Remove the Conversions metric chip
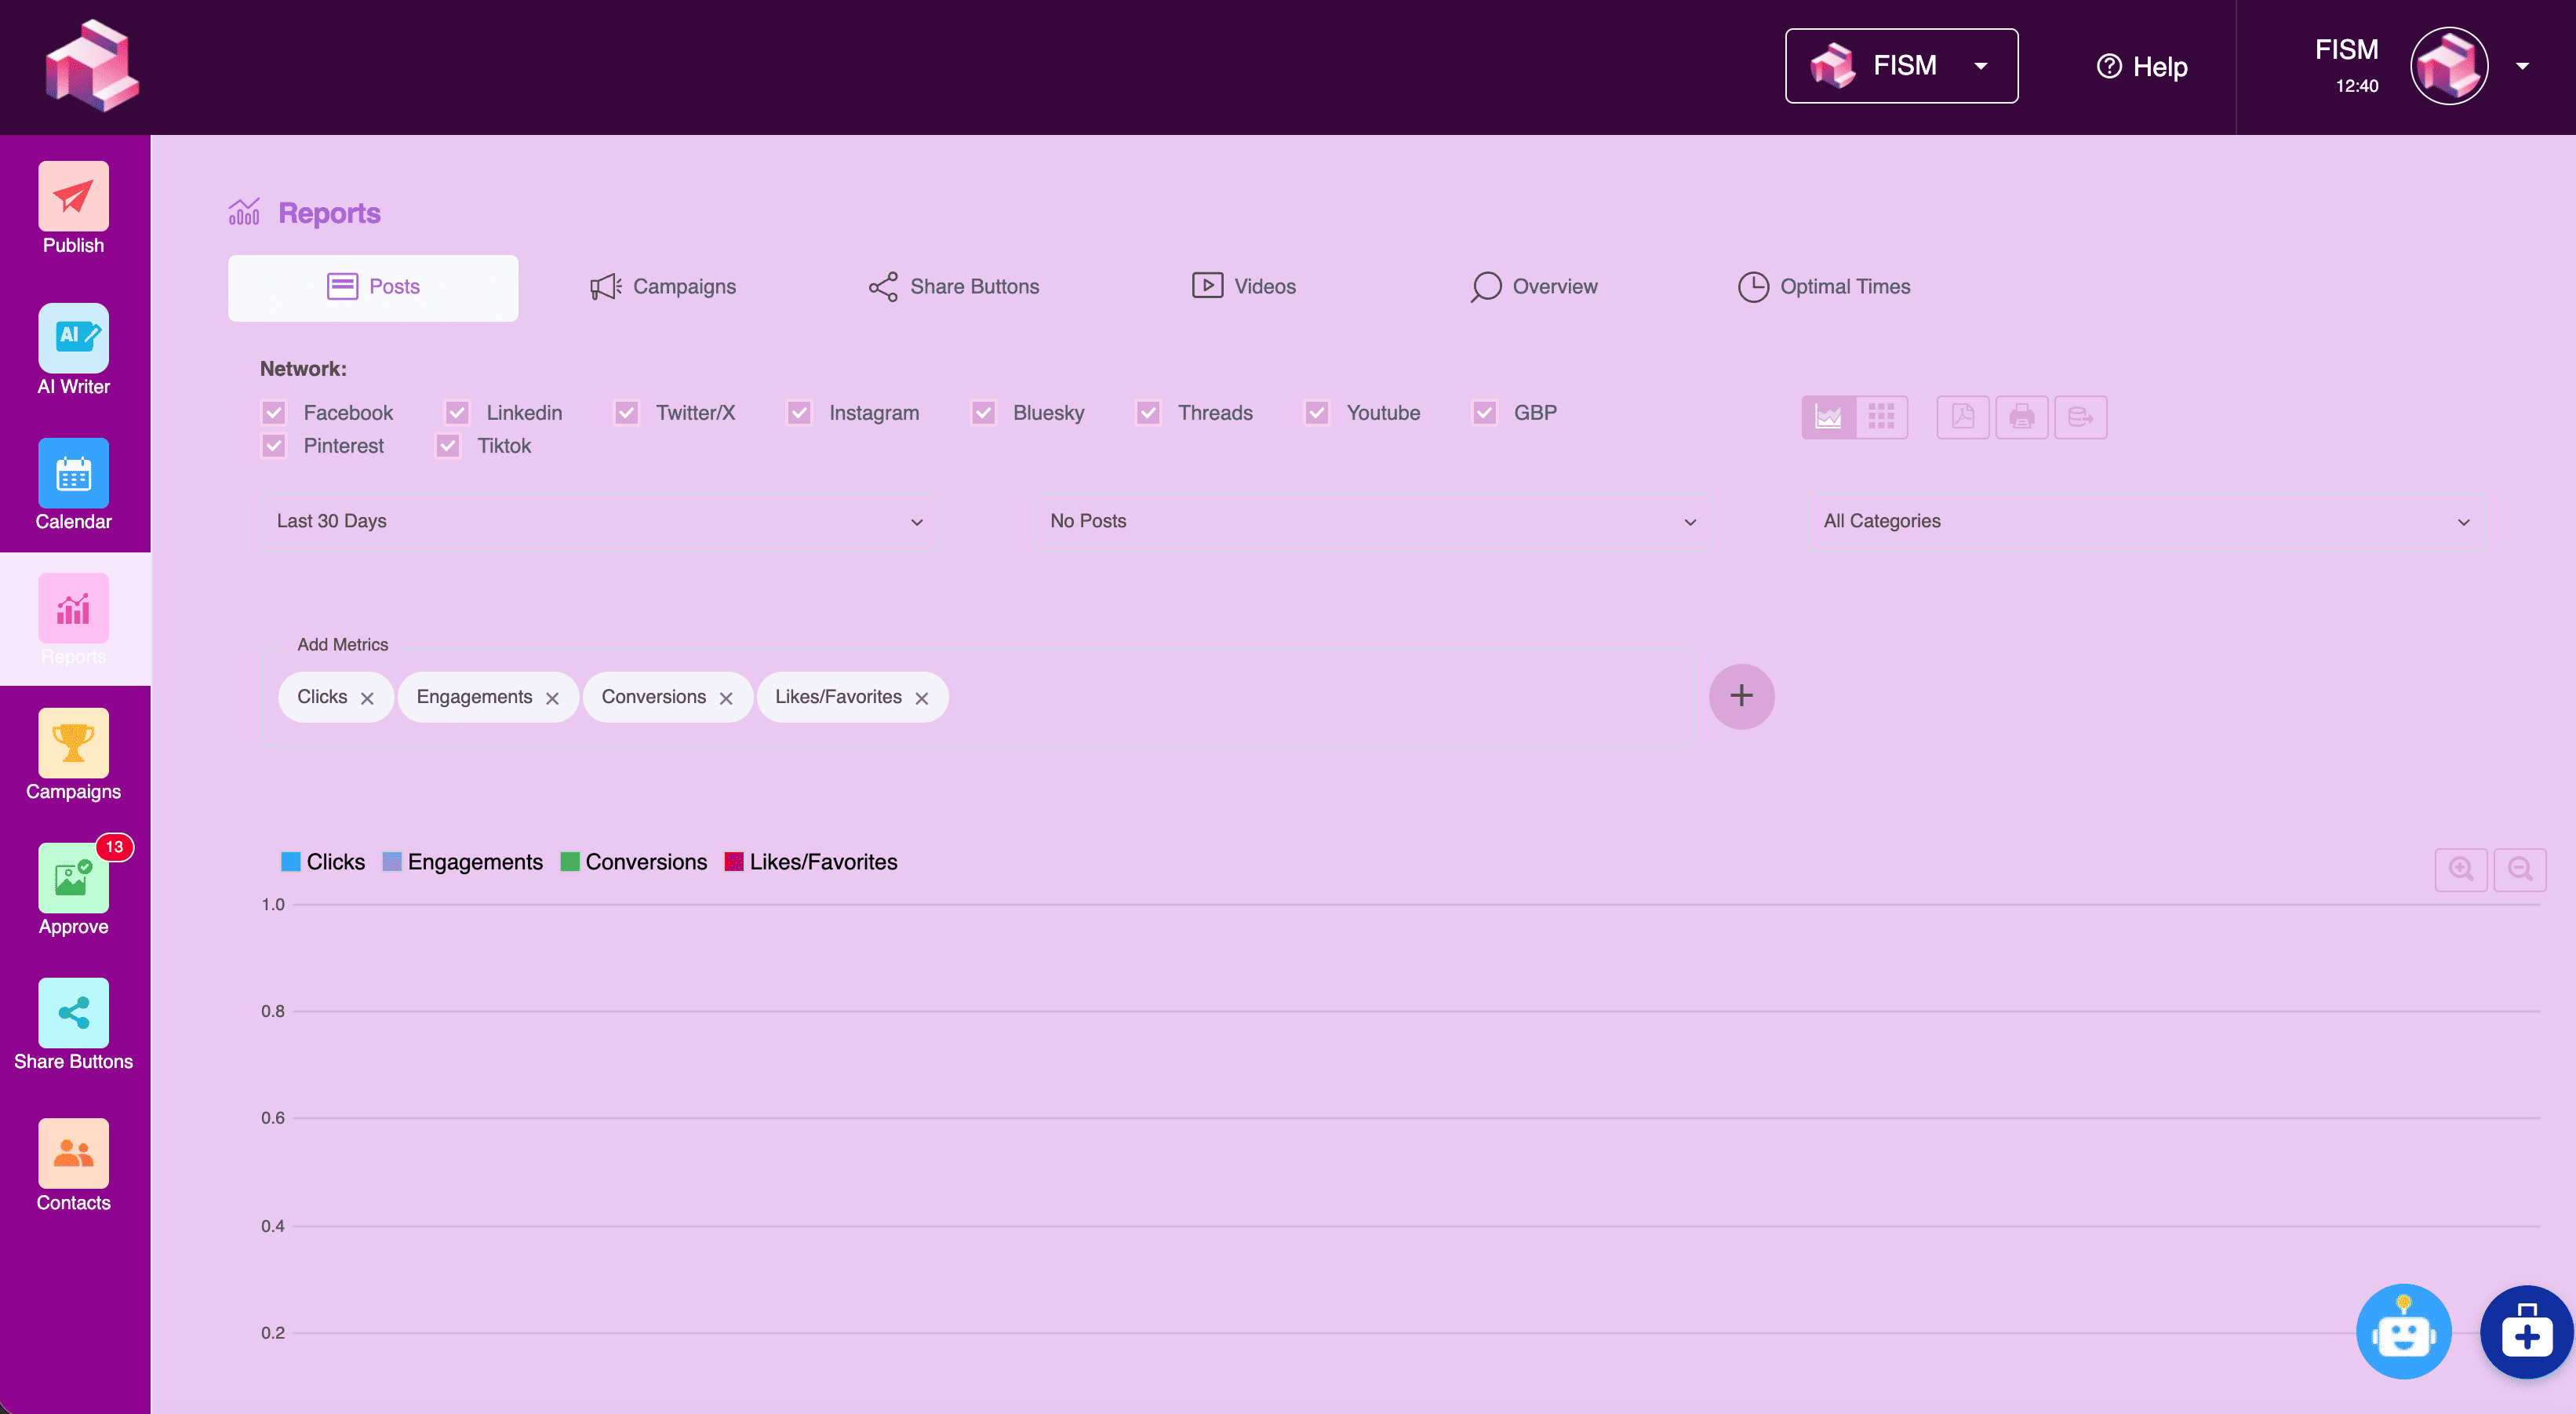 (727, 697)
